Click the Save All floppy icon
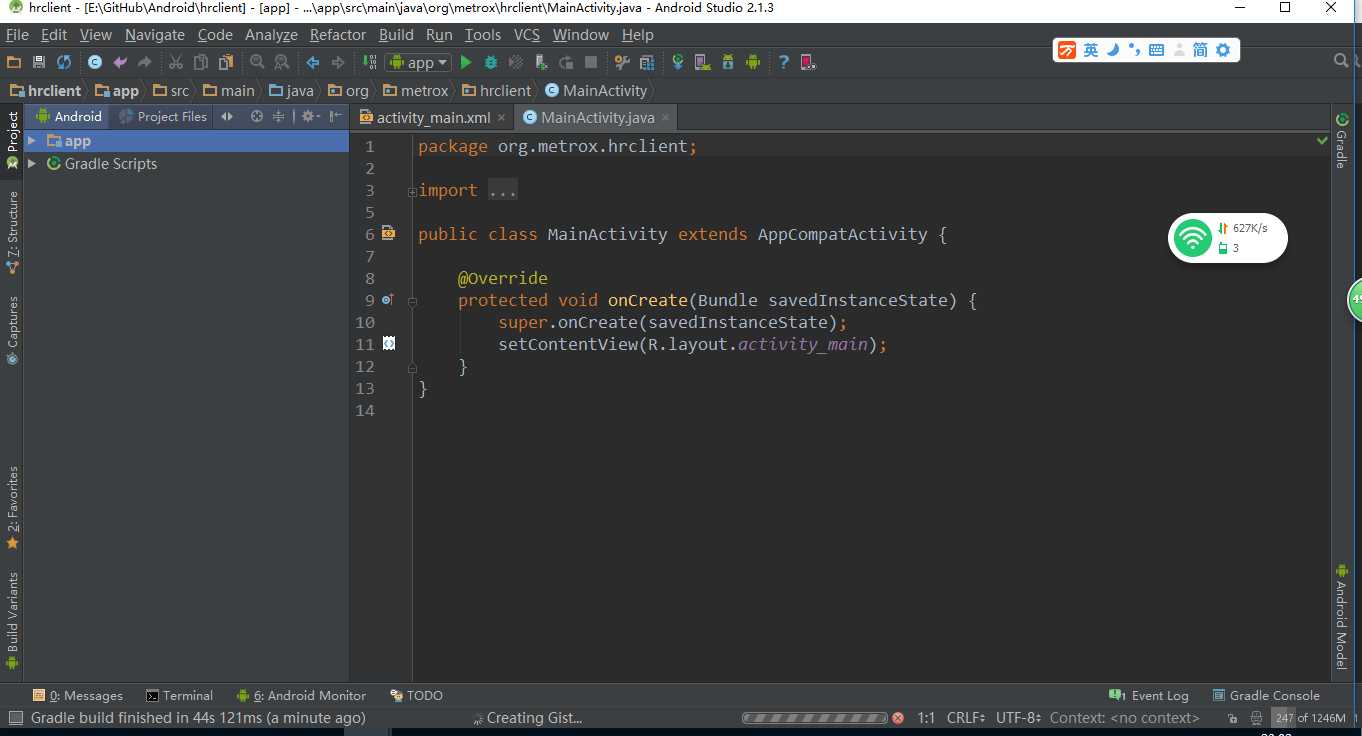Screen dimensions: 1362x736 [39, 62]
